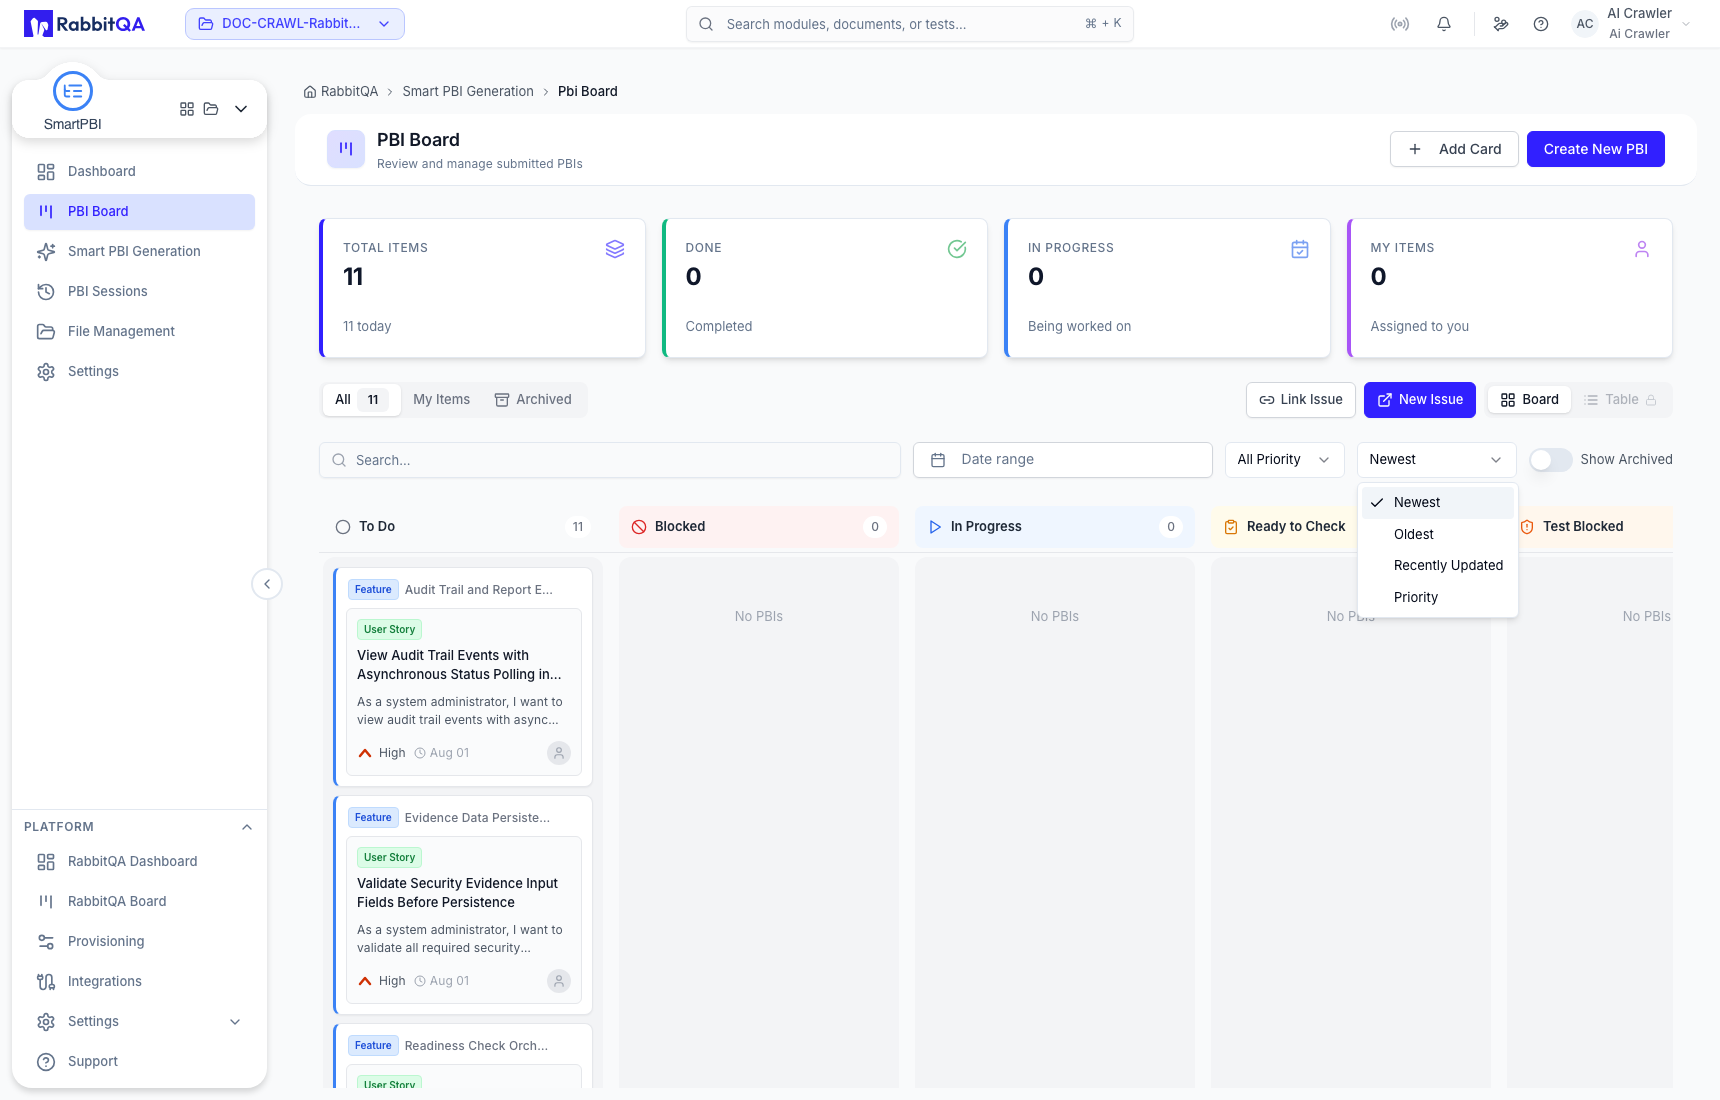Open the notifications bell
The image size is (1720, 1100).
point(1444,24)
